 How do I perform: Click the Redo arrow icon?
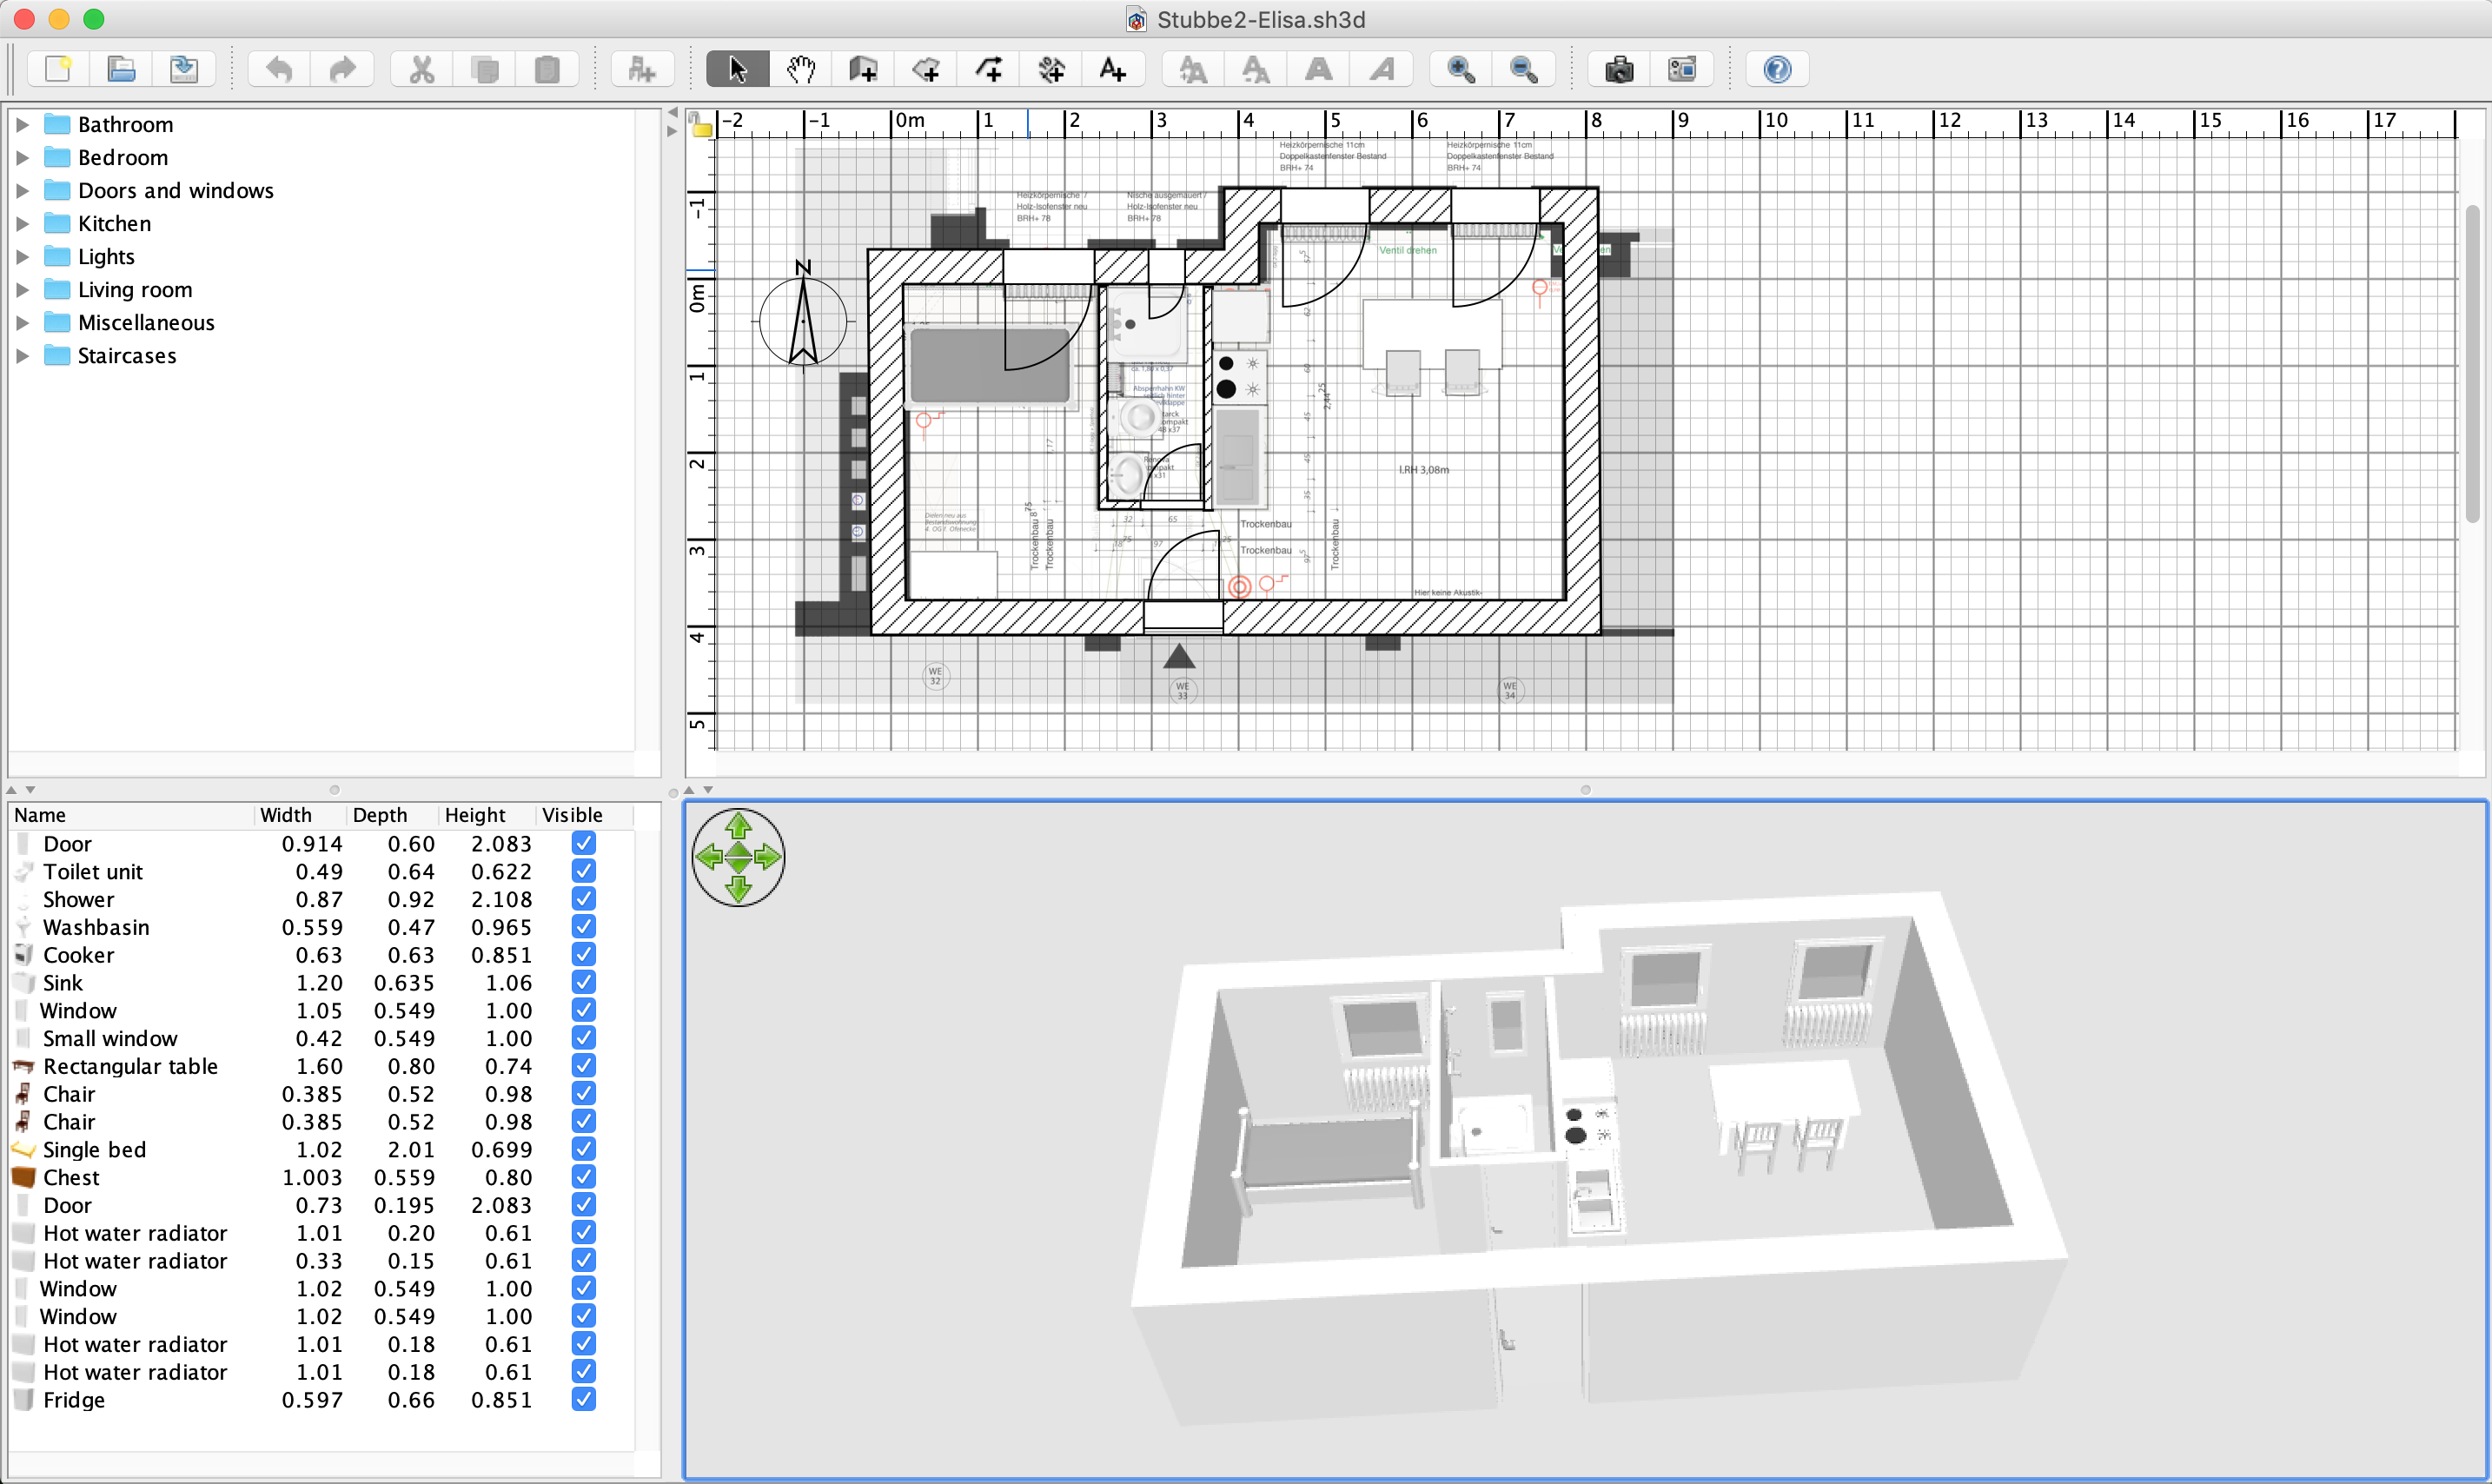342,69
